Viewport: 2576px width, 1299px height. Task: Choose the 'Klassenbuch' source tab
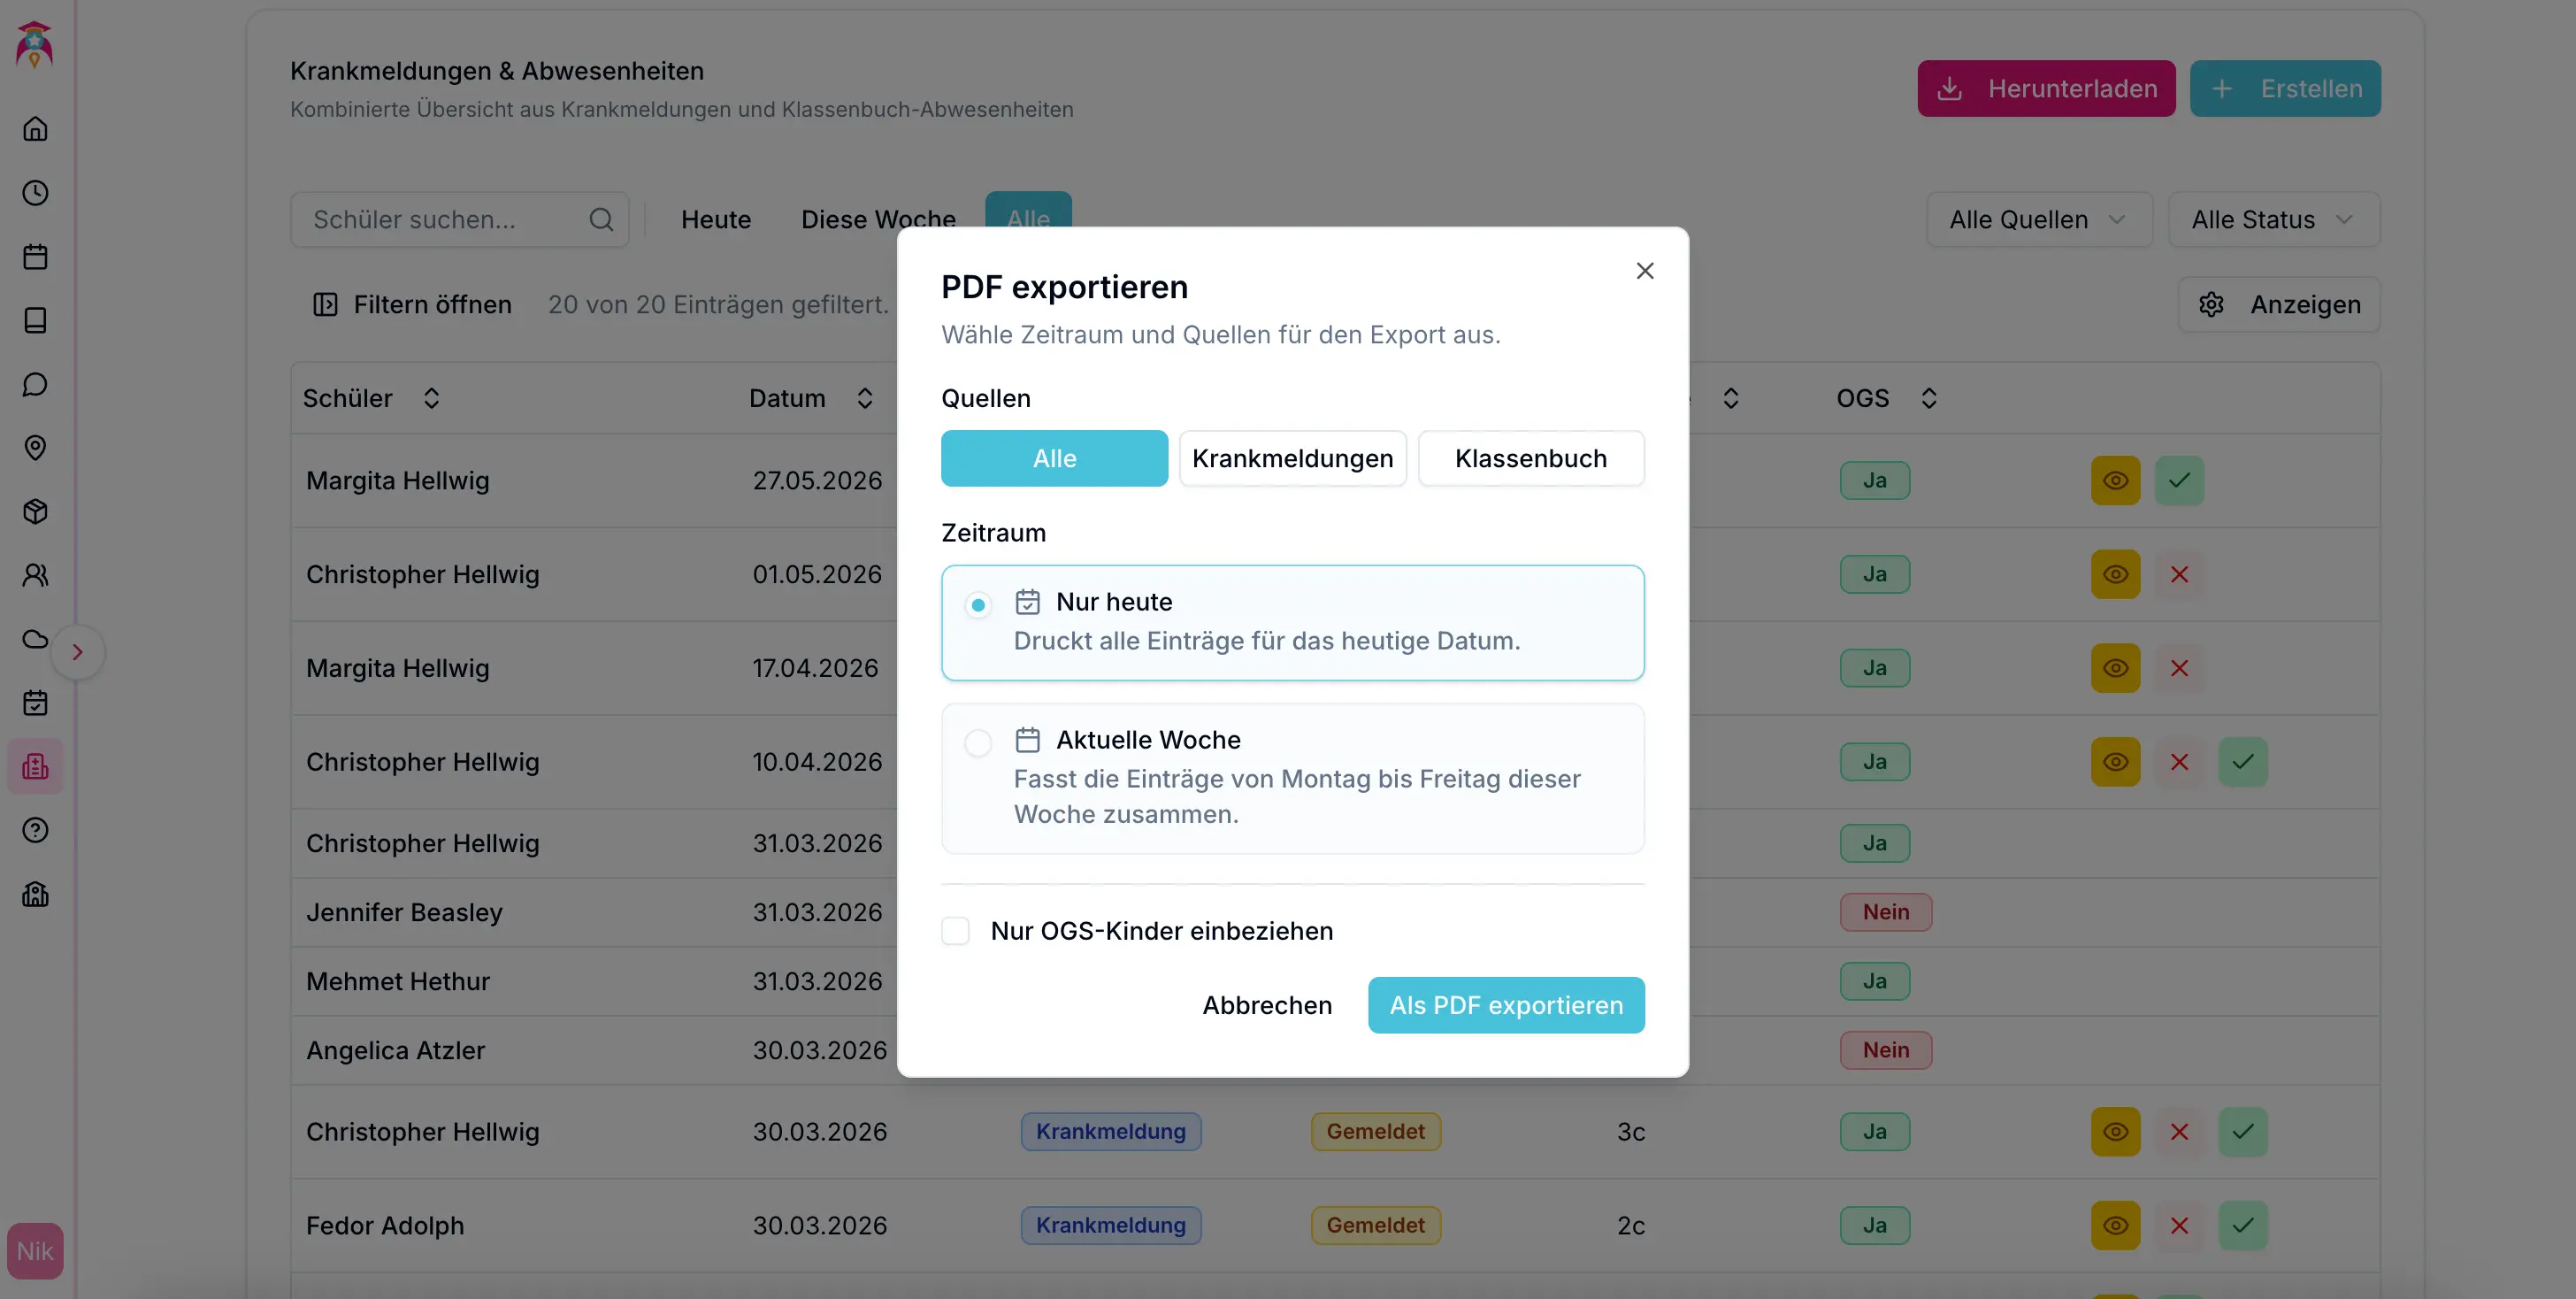click(1530, 459)
